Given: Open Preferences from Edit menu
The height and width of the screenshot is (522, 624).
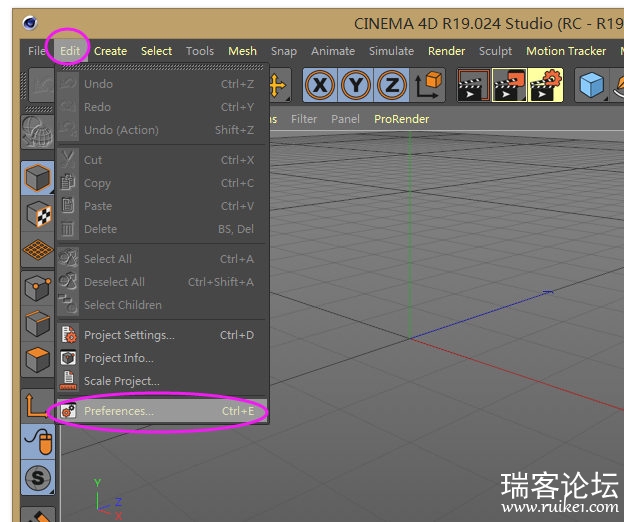Looking at the screenshot, I should point(162,411).
